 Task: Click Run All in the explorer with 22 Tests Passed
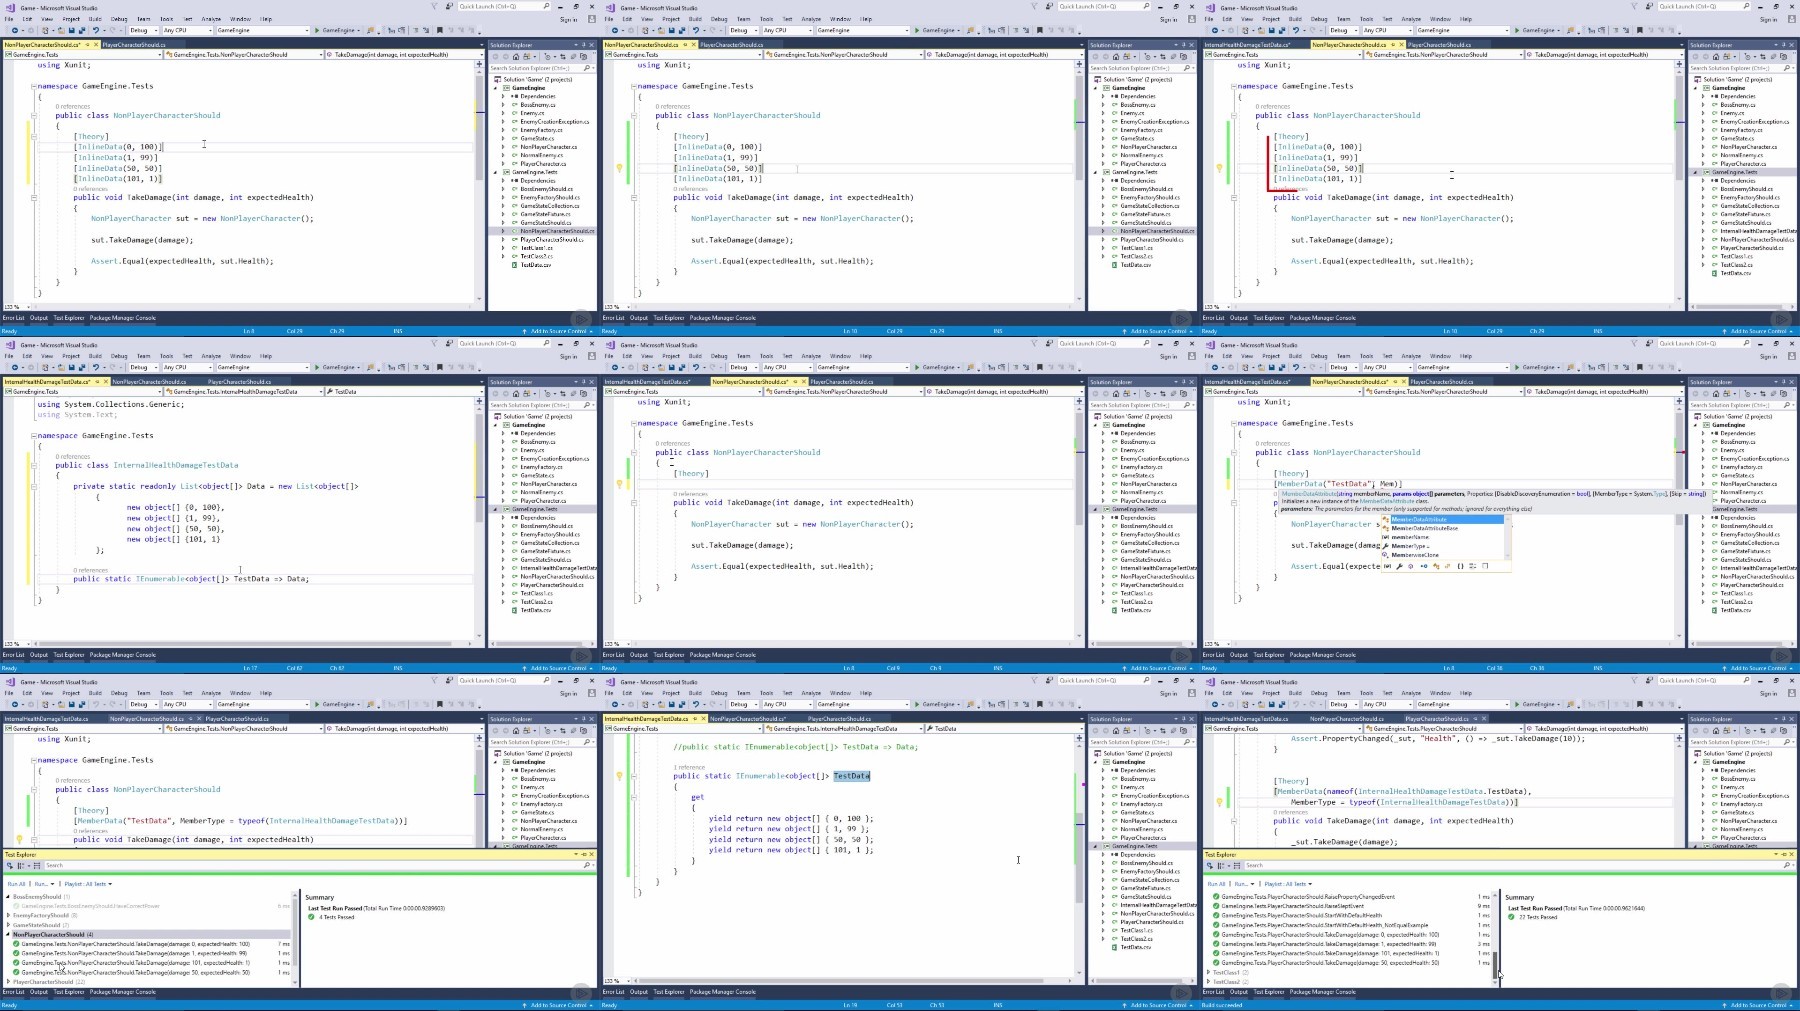coord(1216,884)
